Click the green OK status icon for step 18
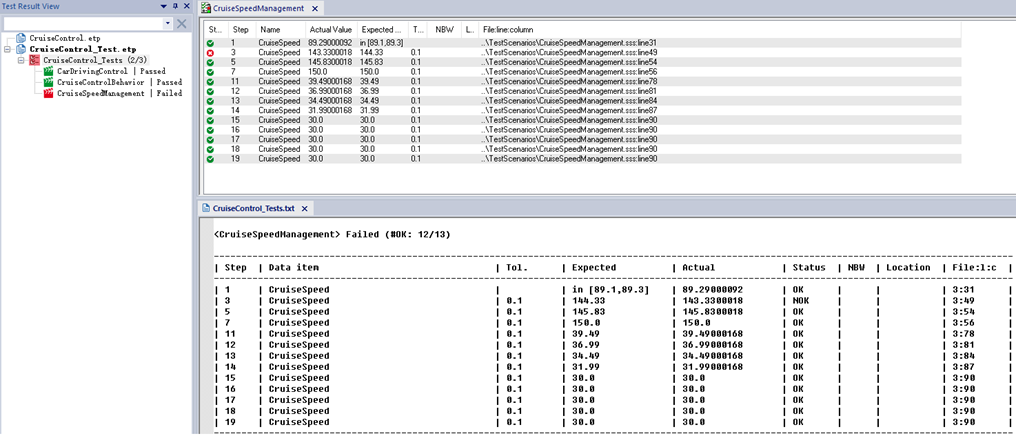Viewport: 1016px width, 436px height. click(x=211, y=150)
